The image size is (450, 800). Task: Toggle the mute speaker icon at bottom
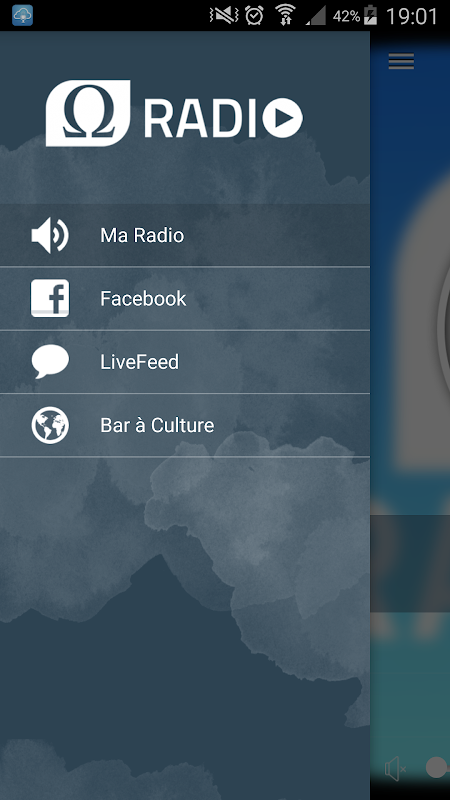[395, 769]
